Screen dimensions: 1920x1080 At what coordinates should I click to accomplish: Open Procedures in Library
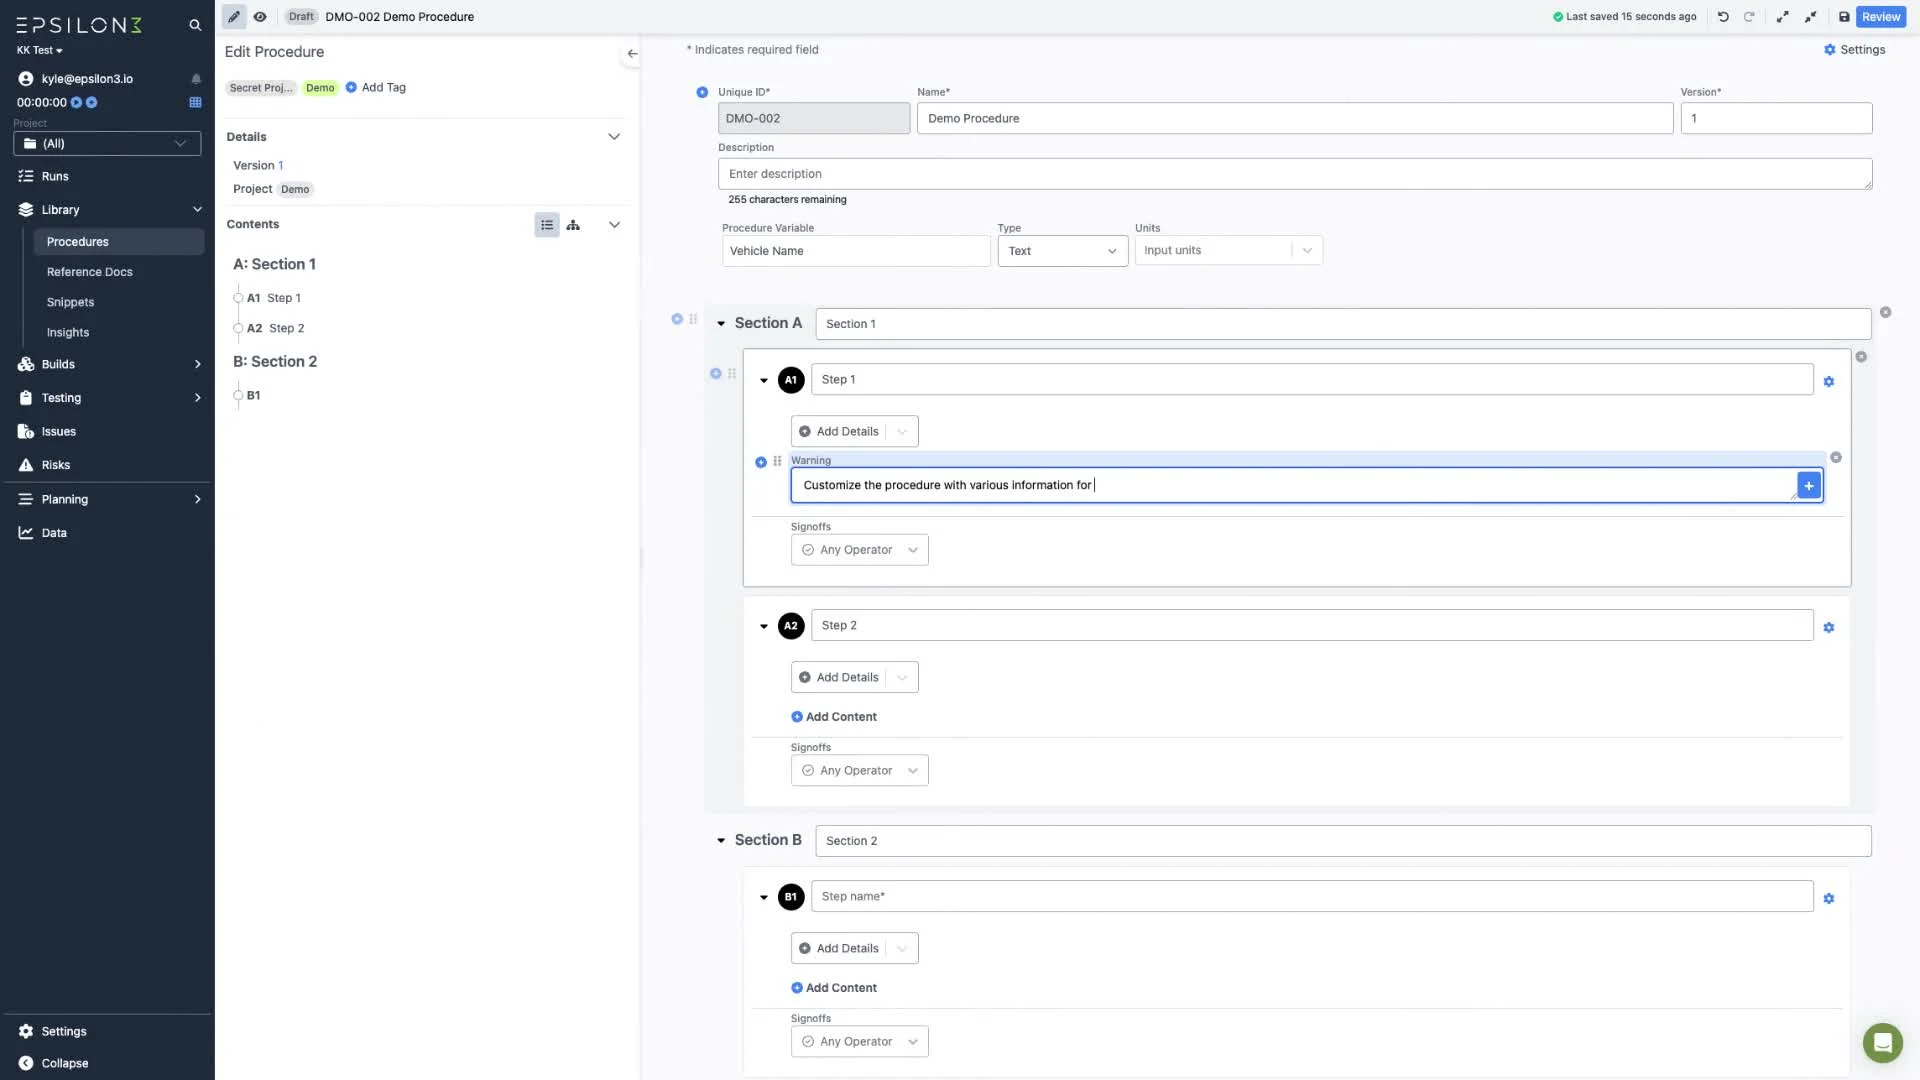(118, 242)
